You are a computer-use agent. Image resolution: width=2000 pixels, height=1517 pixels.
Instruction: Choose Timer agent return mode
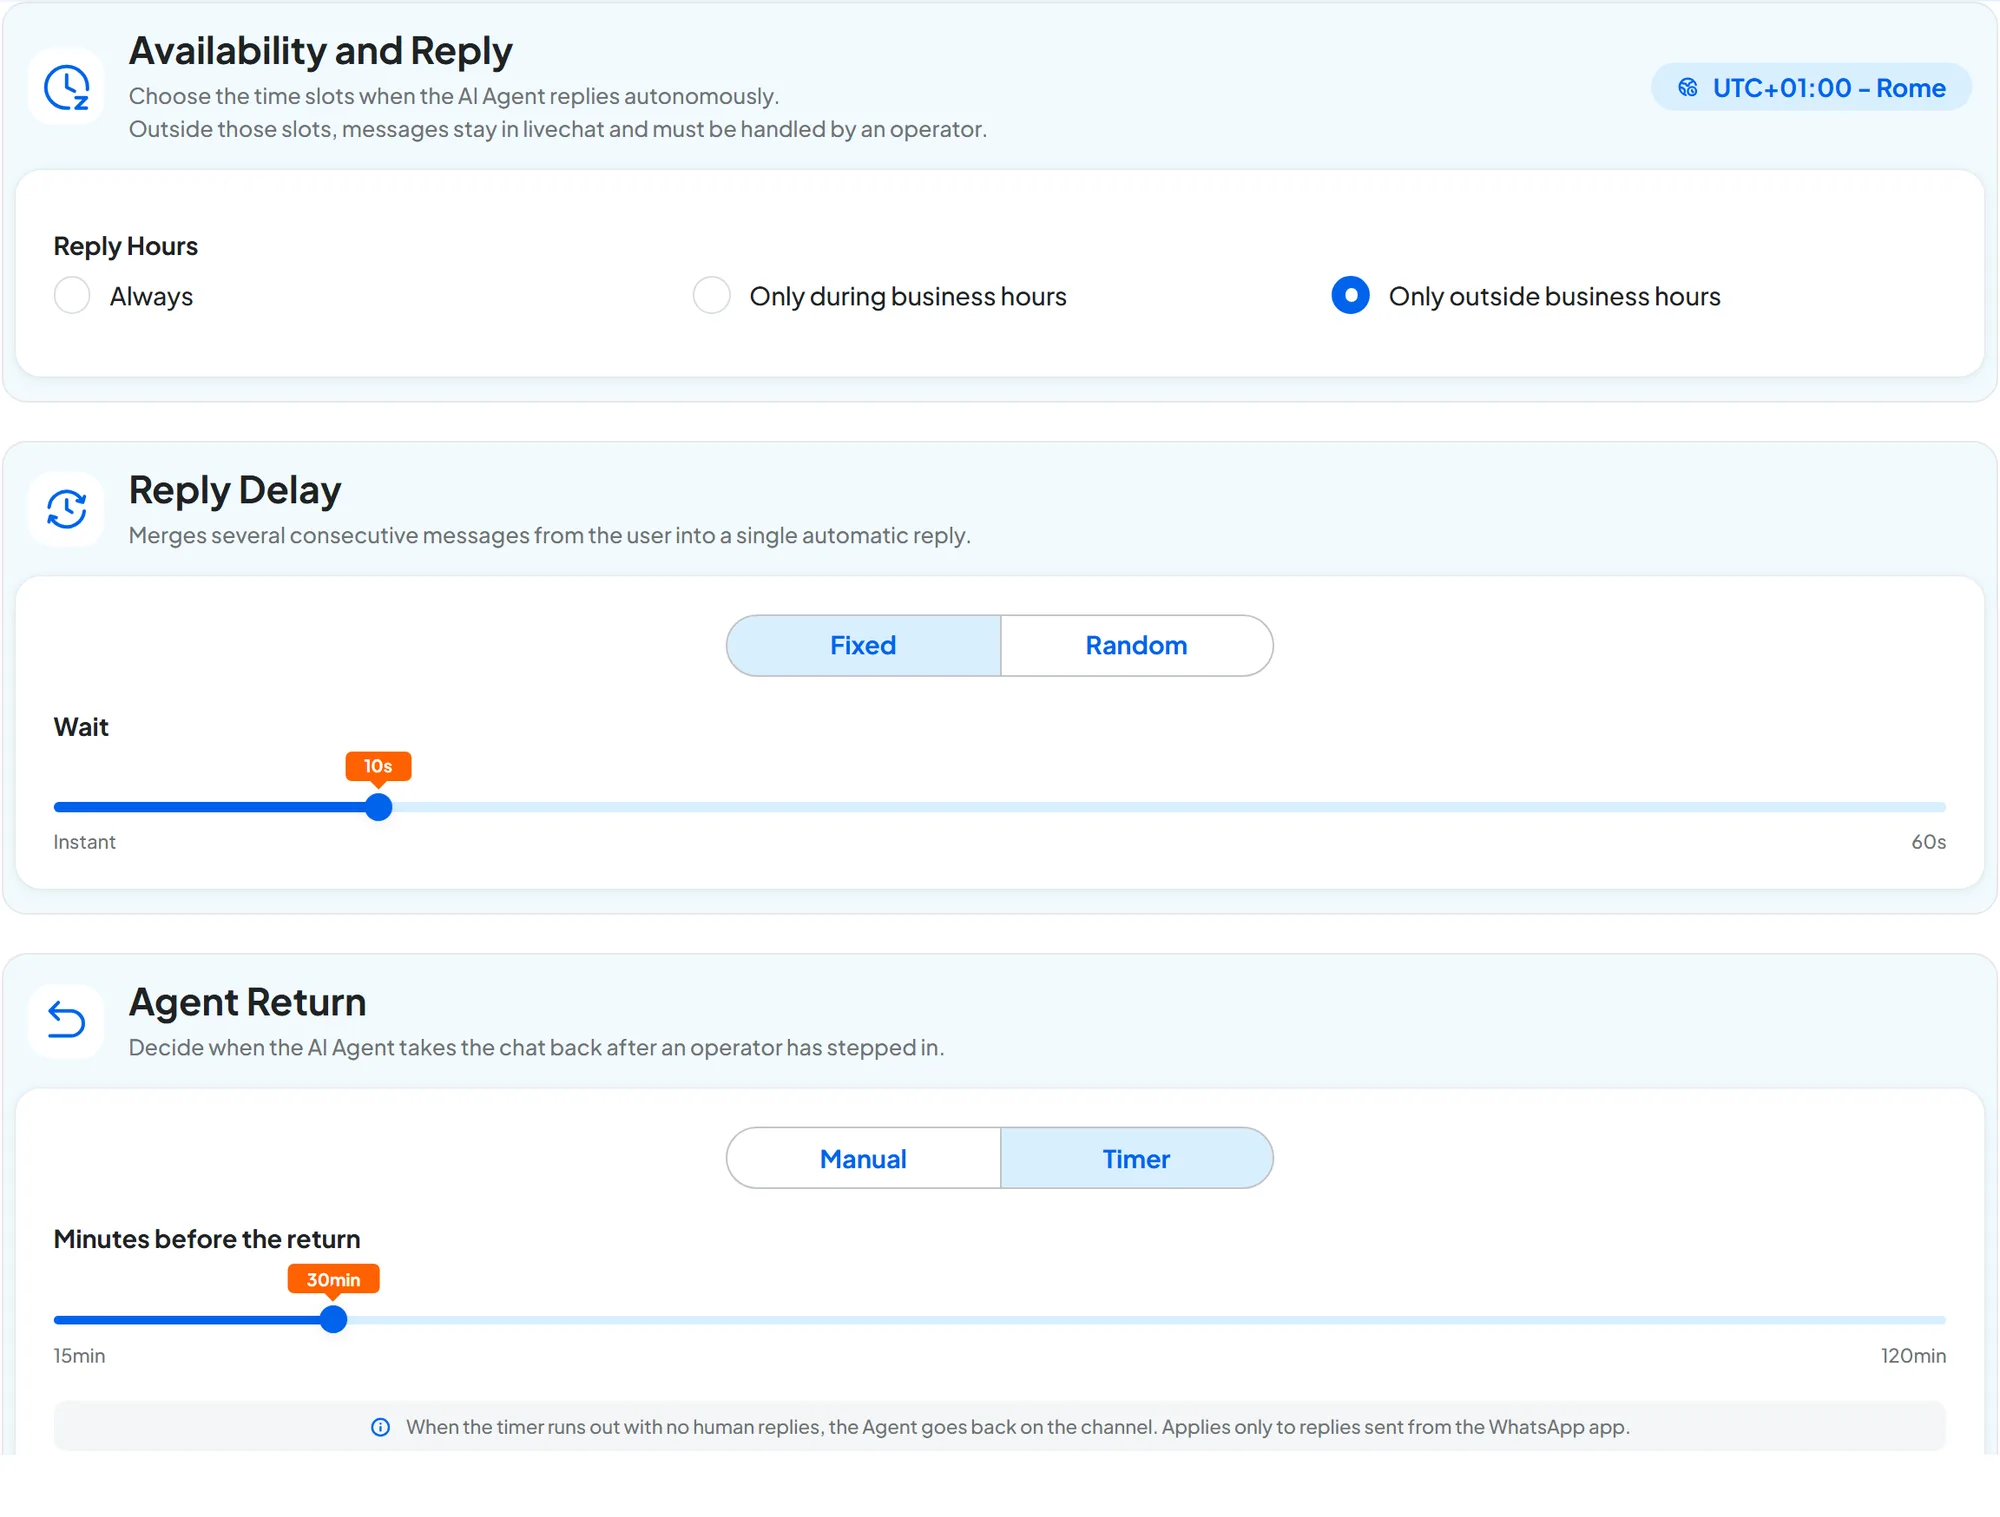pyautogui.click(x=1136, y=1159)
